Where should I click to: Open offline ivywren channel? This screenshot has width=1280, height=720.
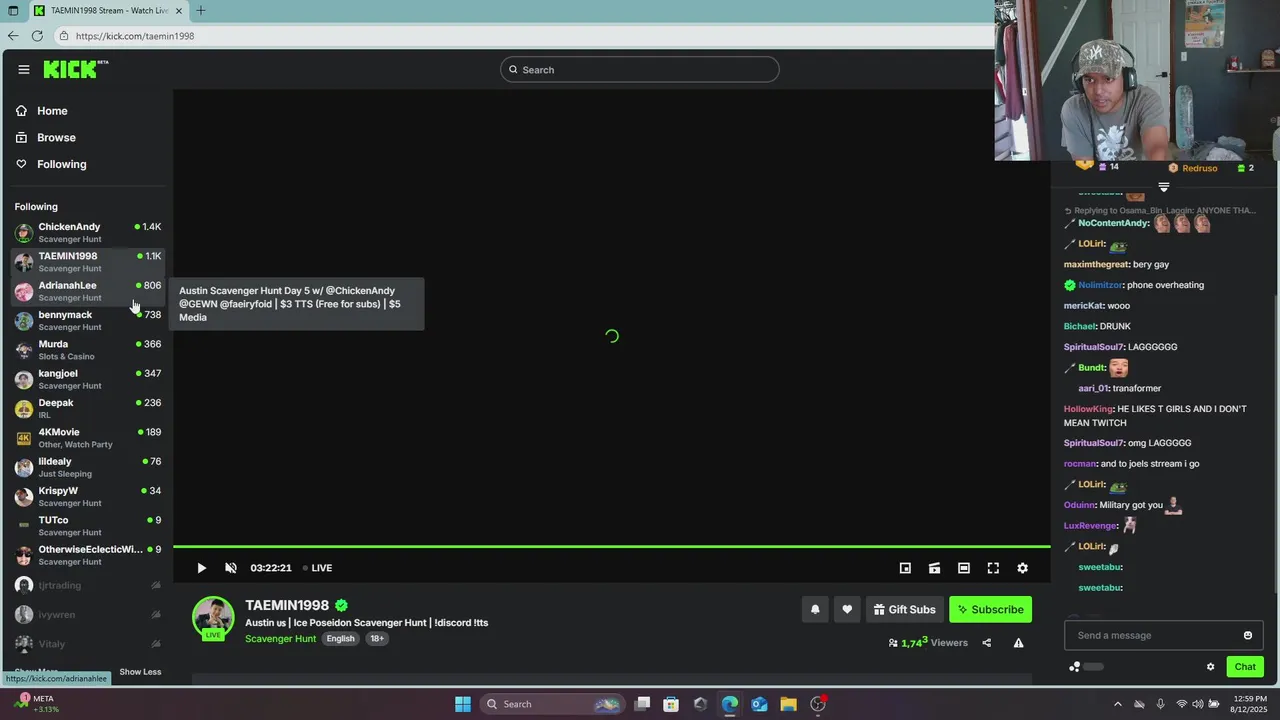click(88, 614)
